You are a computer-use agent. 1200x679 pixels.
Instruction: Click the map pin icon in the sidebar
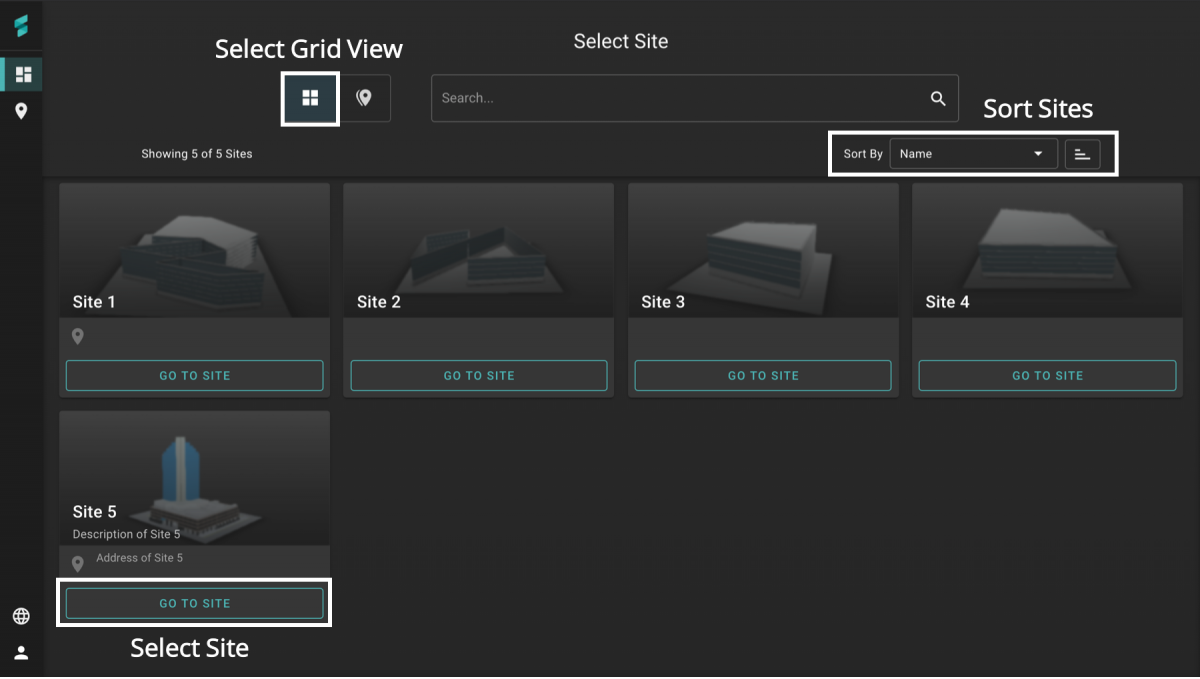tap(21, 110)
